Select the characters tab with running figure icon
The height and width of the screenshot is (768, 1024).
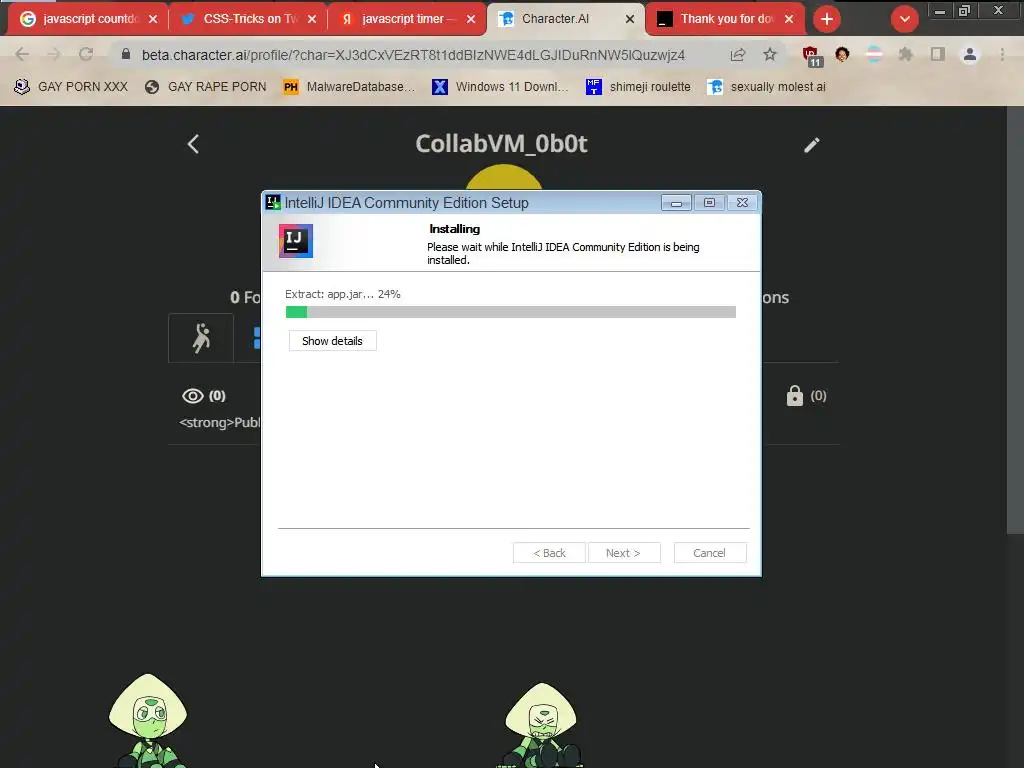pos(201,338)
